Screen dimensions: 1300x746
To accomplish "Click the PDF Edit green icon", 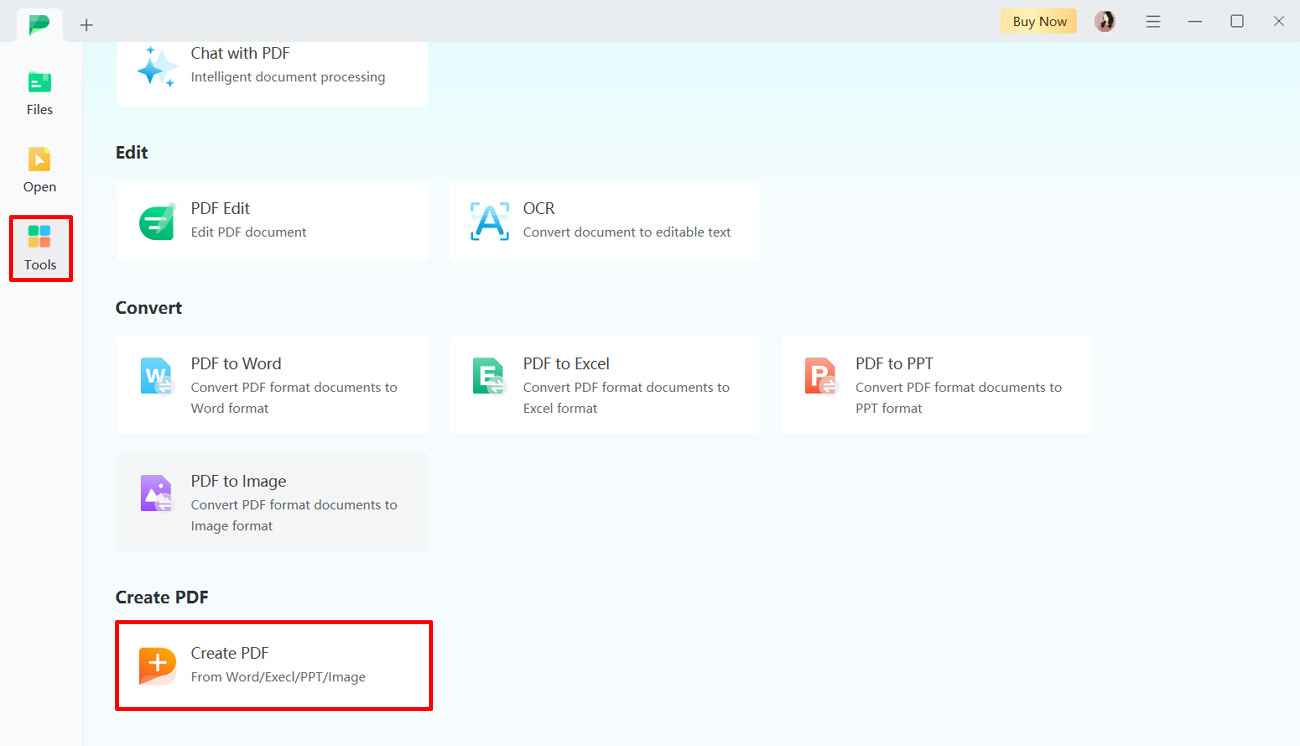I will click(x=157, y=221).
